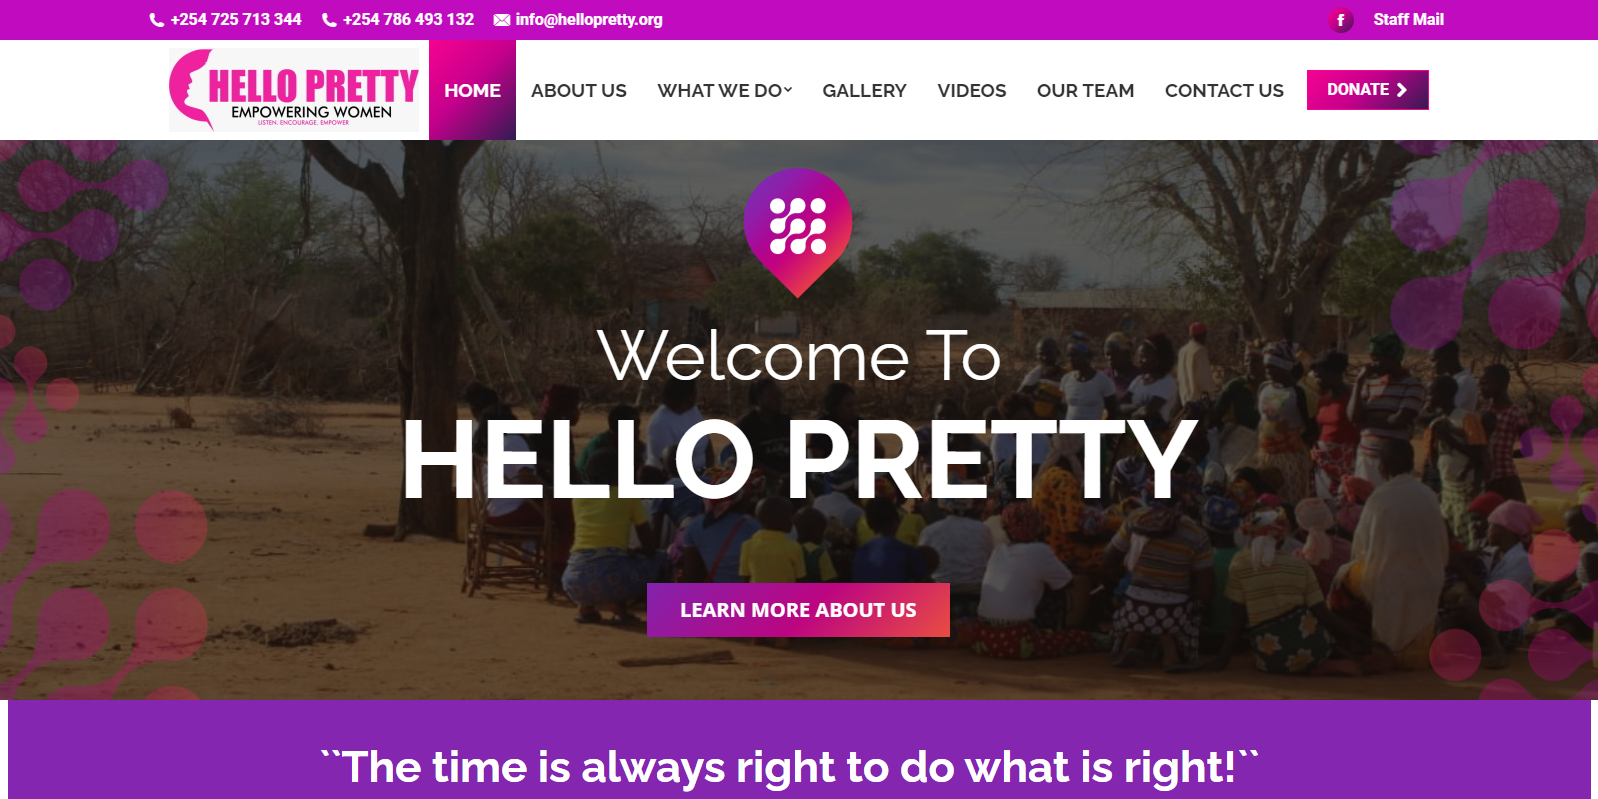Navigate to Contact Us
The width and height of the screenshot is (1598, 799).
pyautogui.click(x=1224, y=91)
